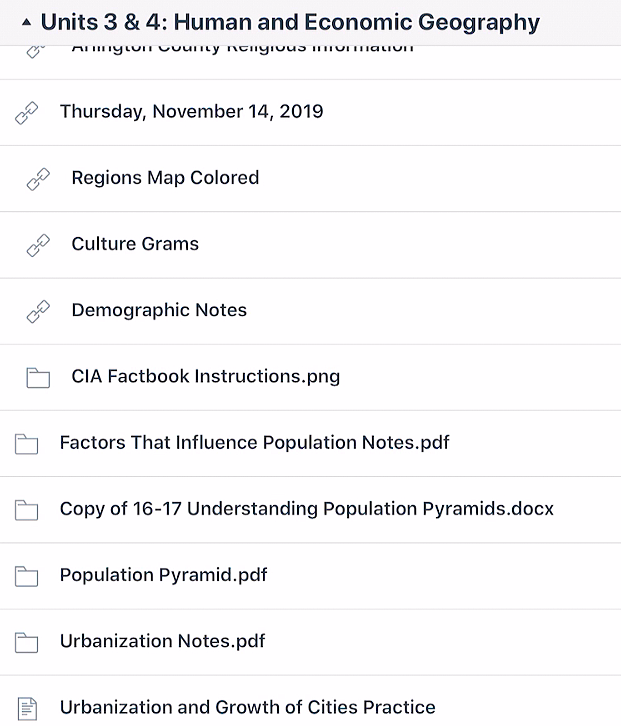
Task: Click link icon beside Thursday, November 14, 2019
Action: (26, 113)
